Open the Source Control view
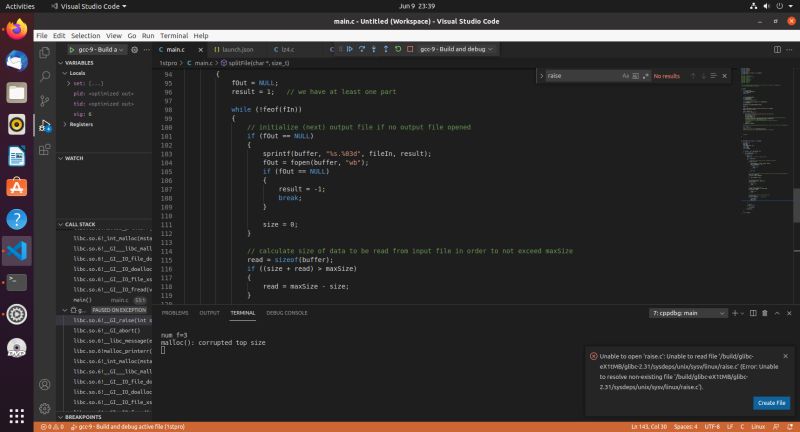The width and height of the screenshot is (800, 432). pyautogui.click(x=45, y=101)
